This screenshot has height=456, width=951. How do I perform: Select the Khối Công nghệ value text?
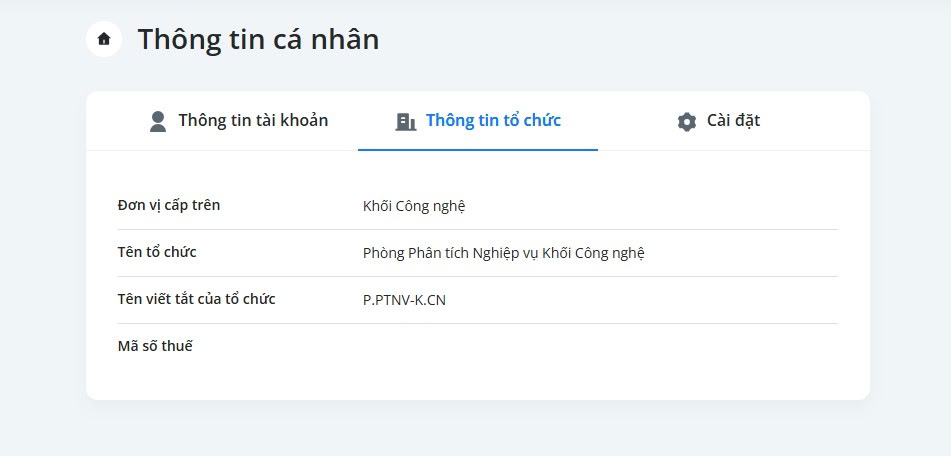coord(414,206)
